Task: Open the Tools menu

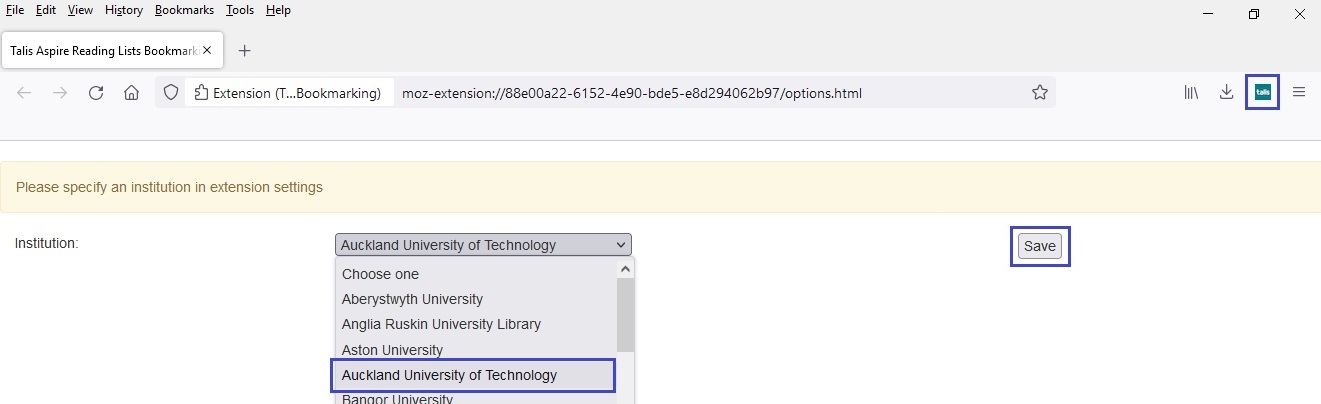Action: 239,10
